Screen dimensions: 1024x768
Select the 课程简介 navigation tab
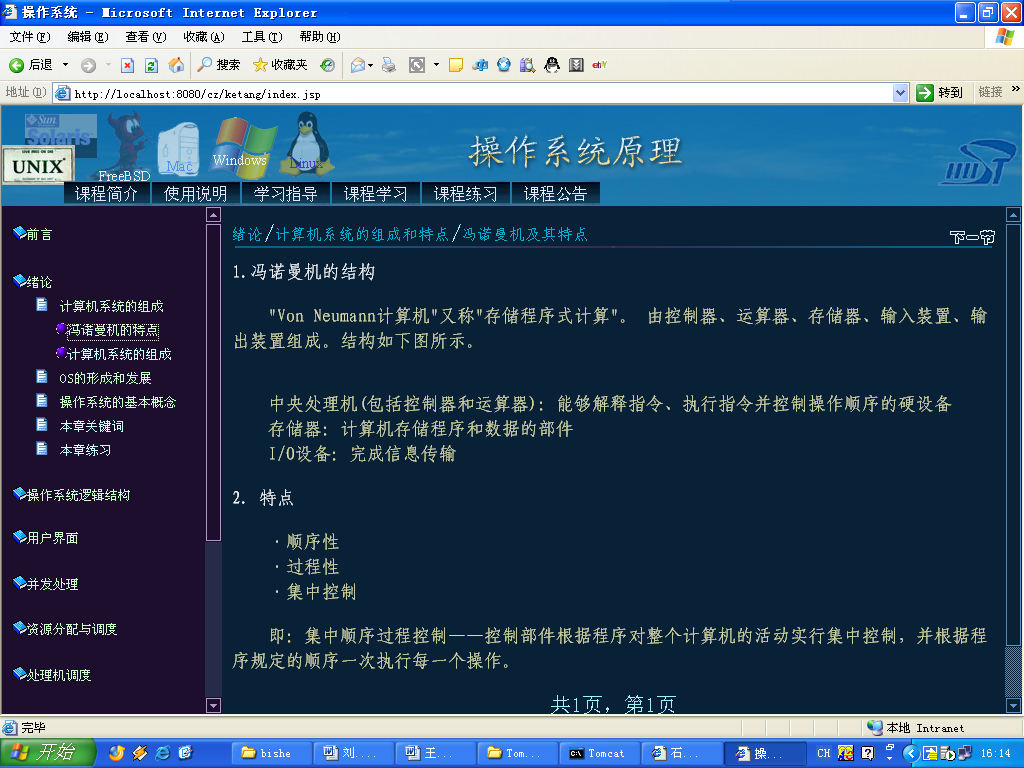click(106, 194)
